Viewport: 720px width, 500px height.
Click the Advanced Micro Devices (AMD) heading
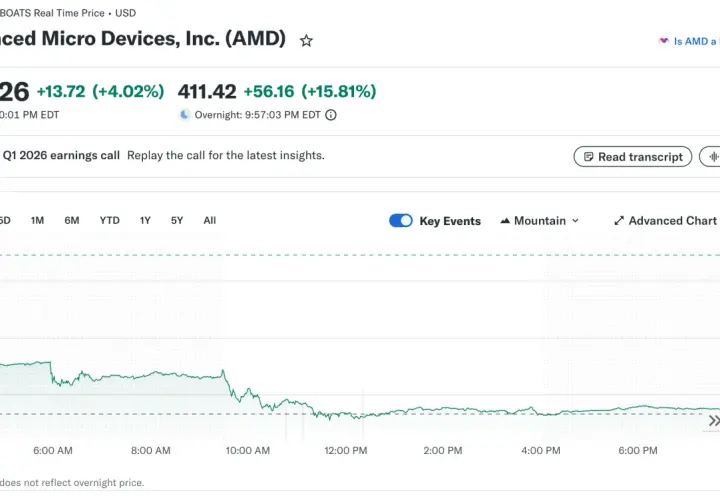143,38
